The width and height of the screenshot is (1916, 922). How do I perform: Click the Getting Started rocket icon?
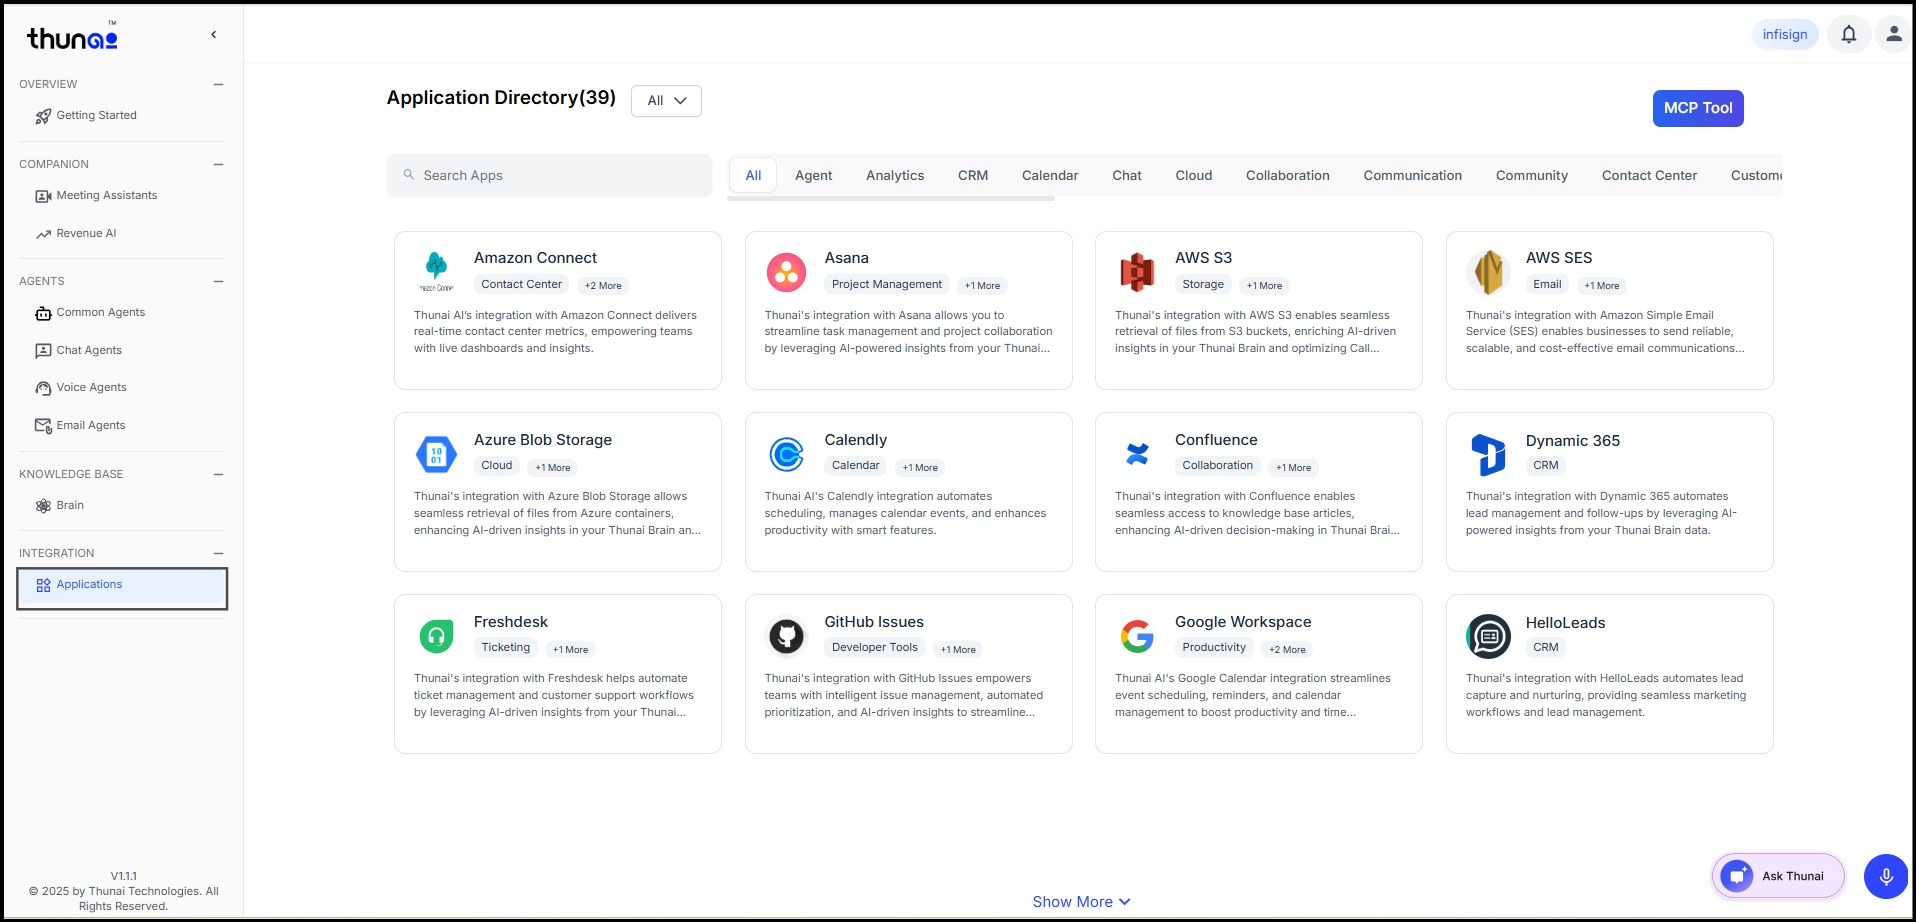[x=43, y=116]
